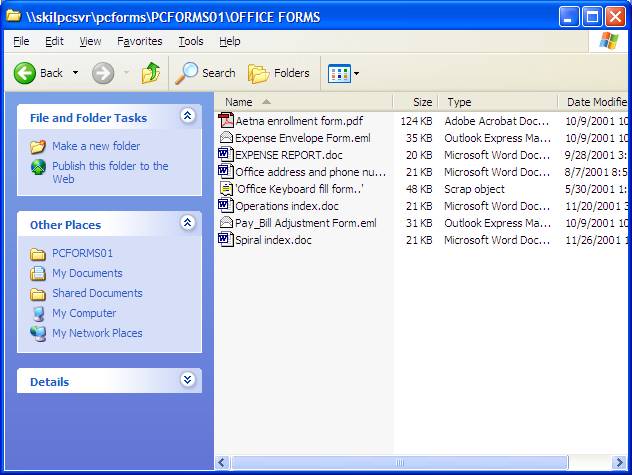Screen dimensions: 632x475
Task: Select the Expense Envelope Form mail icon
Action: (x=226, y=138)
